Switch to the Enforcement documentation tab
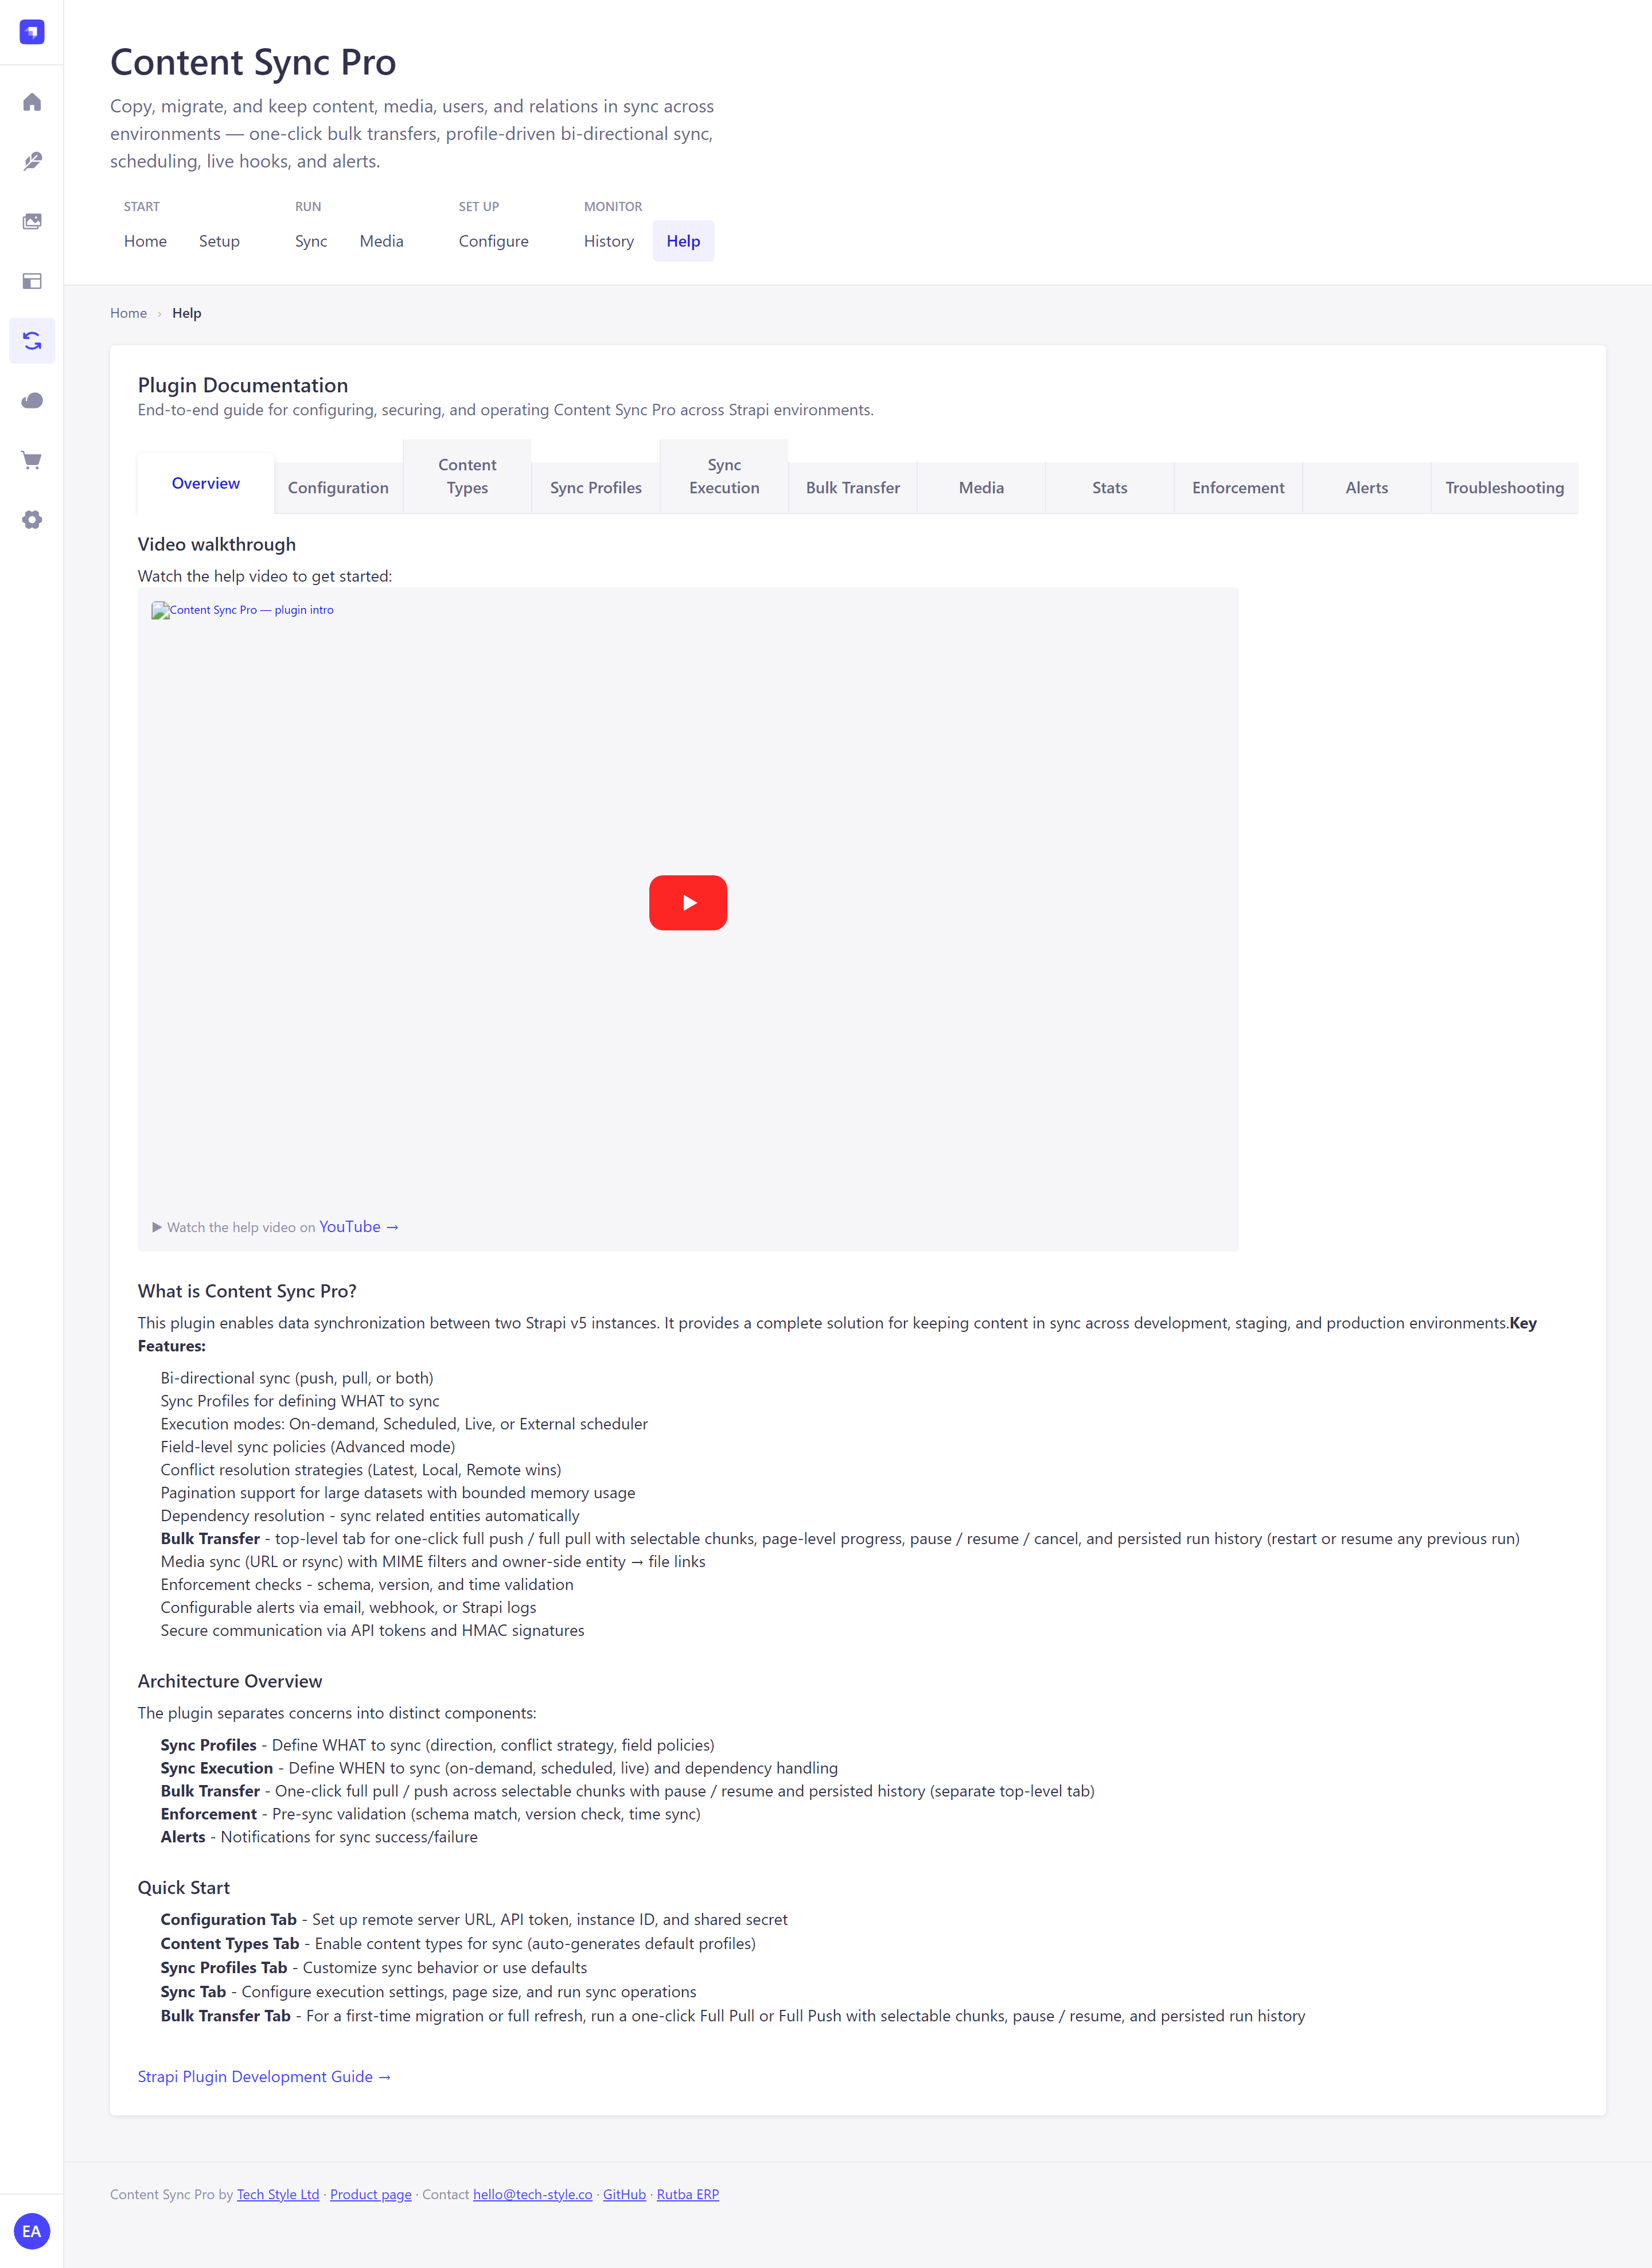The height and width of the screenshot is (2268, 1652). point(1238,488)
